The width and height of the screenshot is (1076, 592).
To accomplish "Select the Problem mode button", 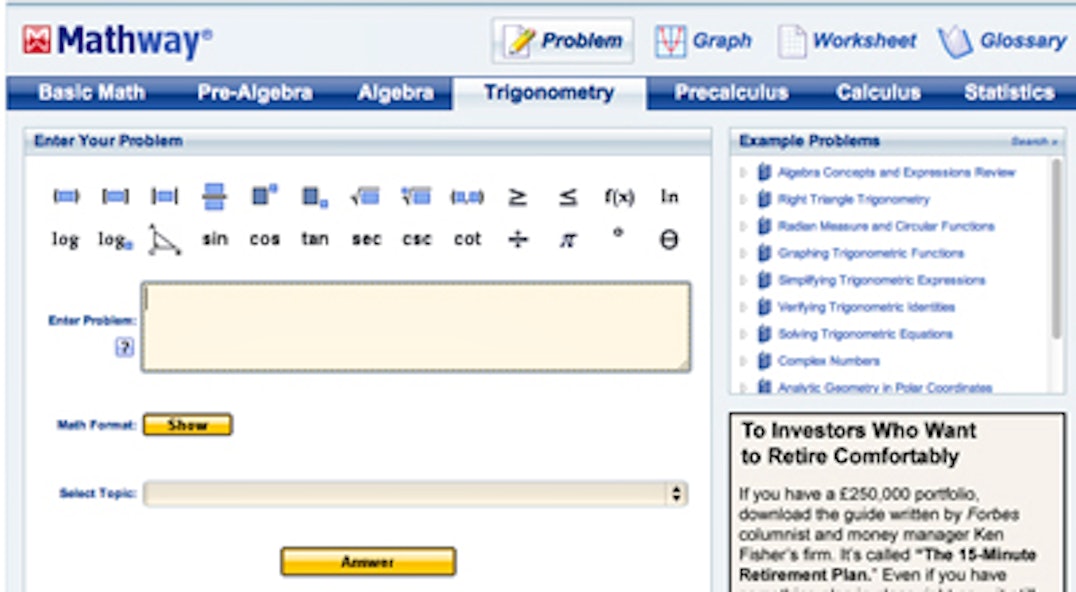I will coord(563,40).
